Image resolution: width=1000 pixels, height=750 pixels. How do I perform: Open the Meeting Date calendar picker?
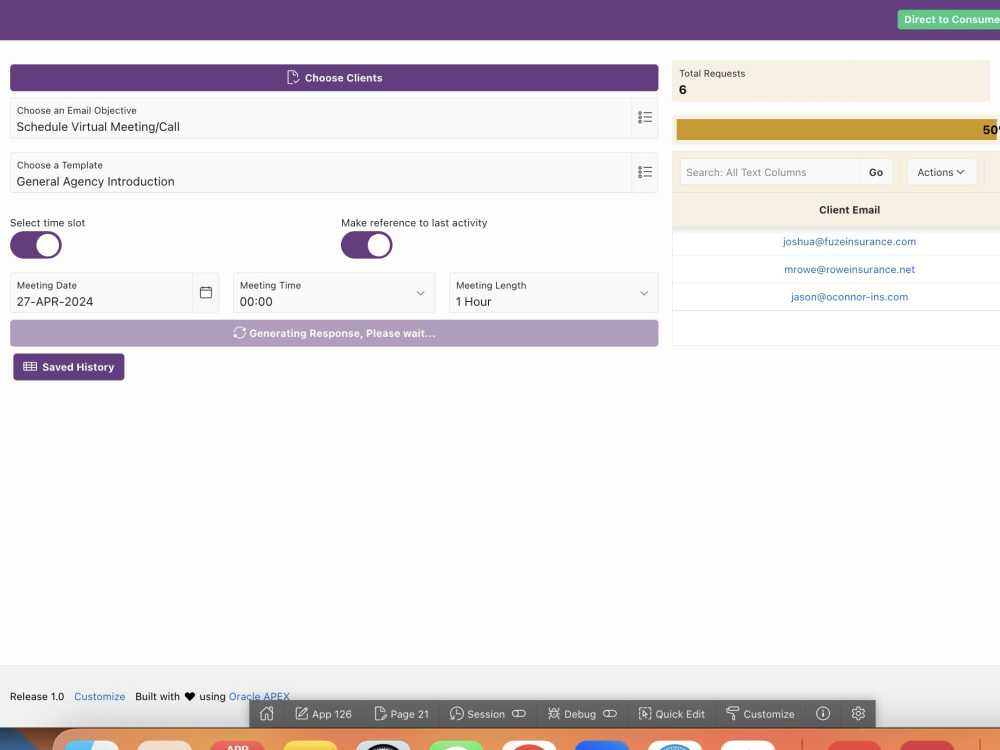point(206,292)
